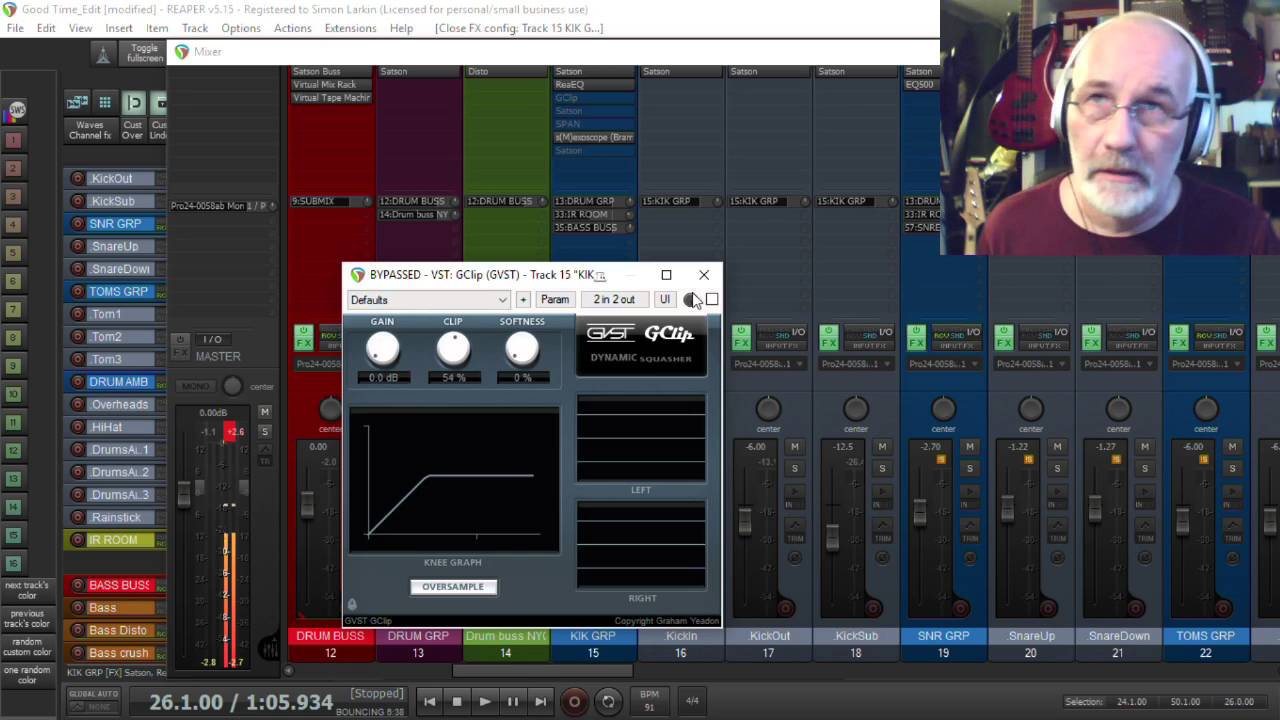The height and width of the screenshot is (720, 1280).
Task: Select the Overheads track in the list
Action: tap(120, 404)
